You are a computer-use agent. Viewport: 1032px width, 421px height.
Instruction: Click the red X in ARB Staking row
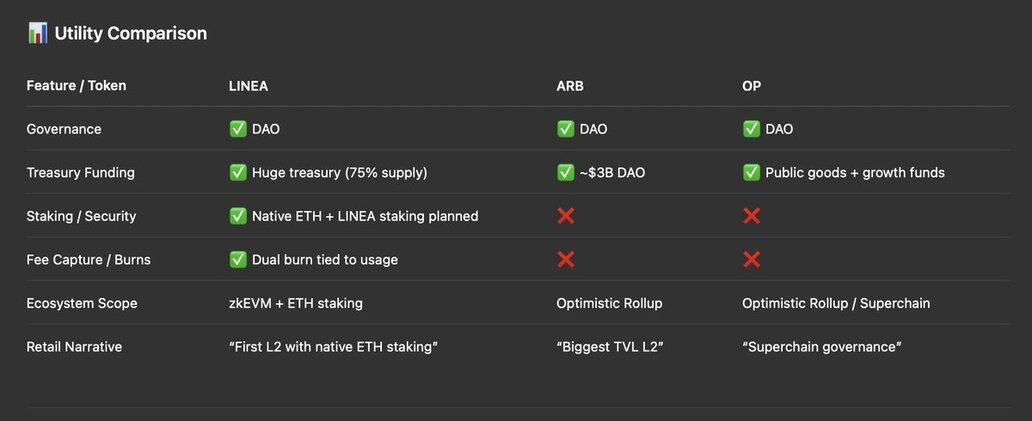(565, 216)
